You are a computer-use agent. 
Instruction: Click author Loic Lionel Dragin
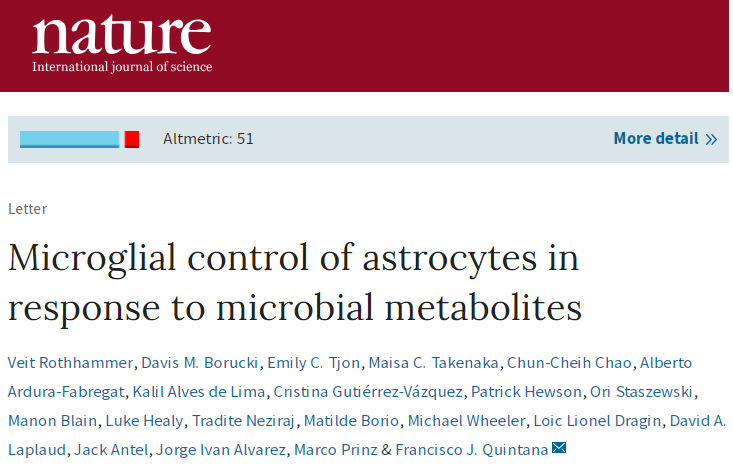tap(597, 421)
